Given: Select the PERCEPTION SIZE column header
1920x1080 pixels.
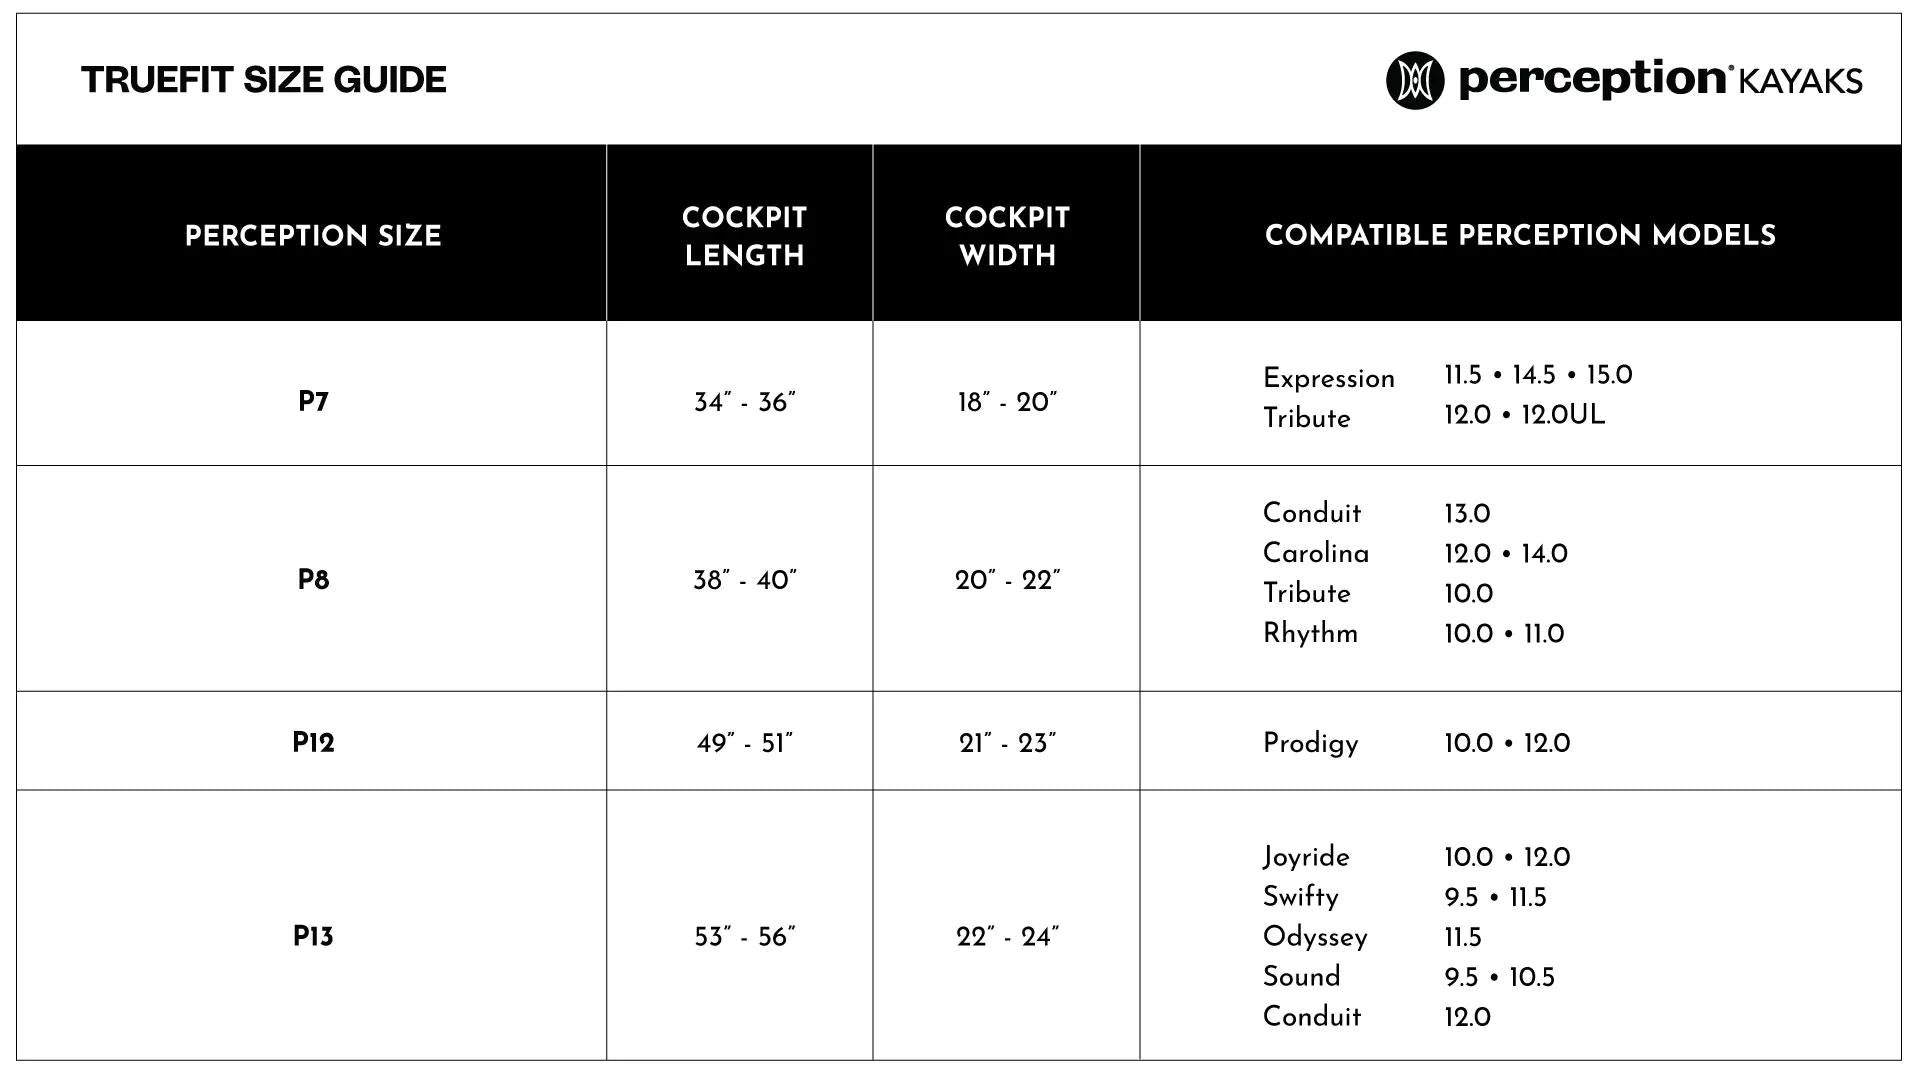Looking at the screenshot, I should point(313,235).
